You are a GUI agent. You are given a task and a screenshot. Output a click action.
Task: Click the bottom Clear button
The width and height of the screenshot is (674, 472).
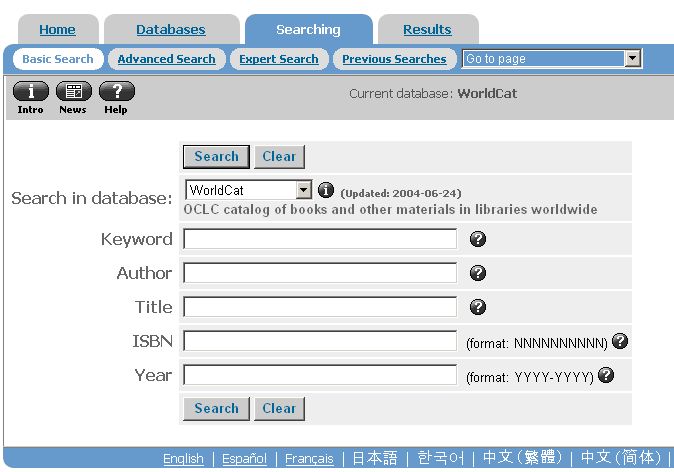(x=279, y=408)
